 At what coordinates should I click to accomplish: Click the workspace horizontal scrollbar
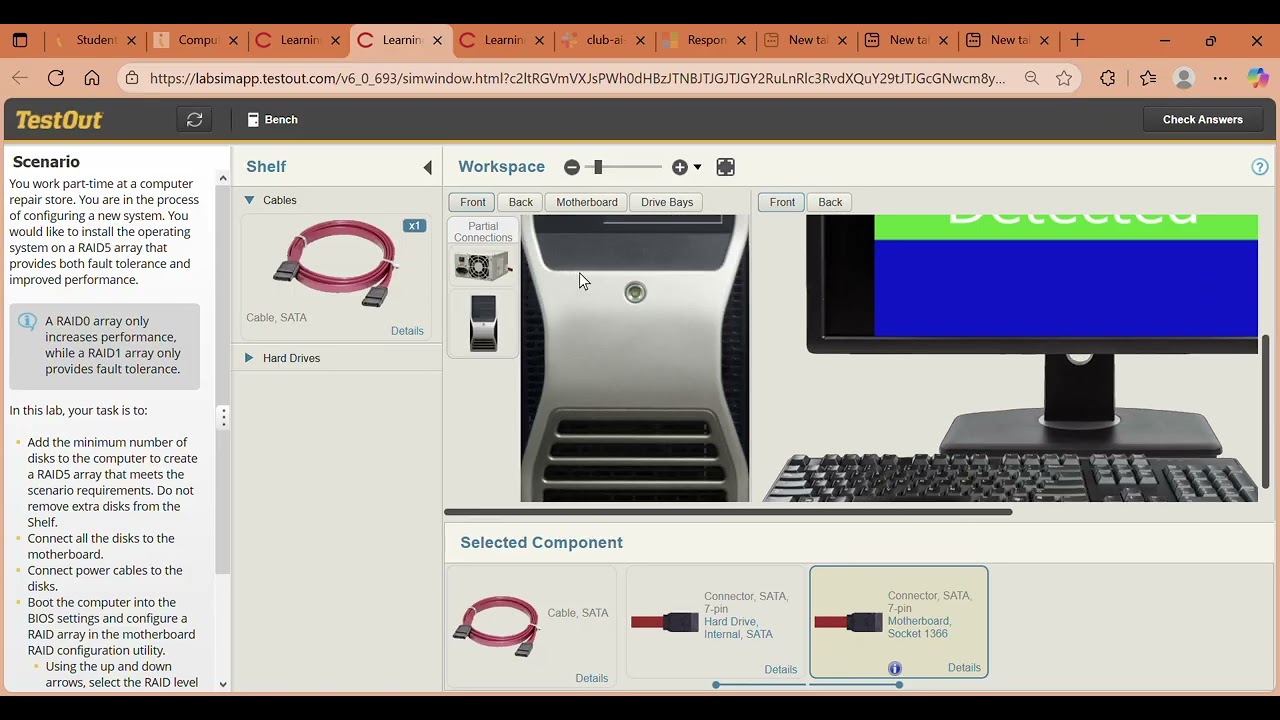[x=728, y=512]
